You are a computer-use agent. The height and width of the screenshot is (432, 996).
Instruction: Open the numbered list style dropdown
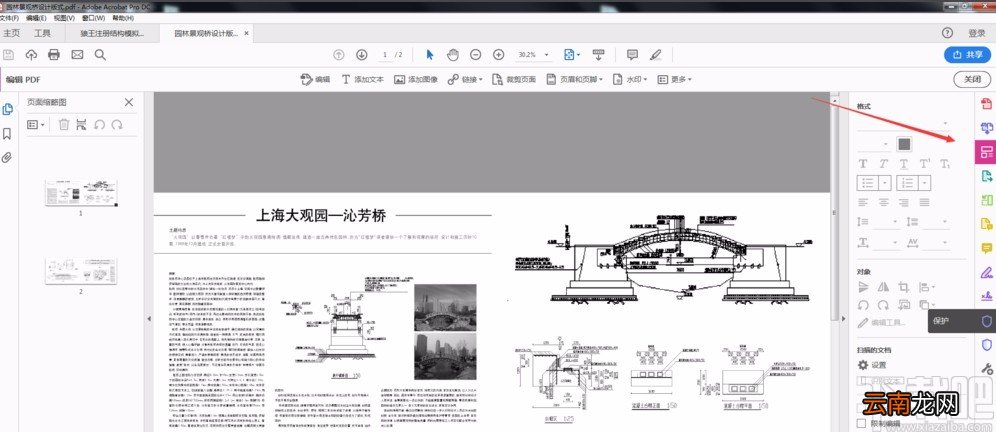pyautogui.click(x=927, y=183)
